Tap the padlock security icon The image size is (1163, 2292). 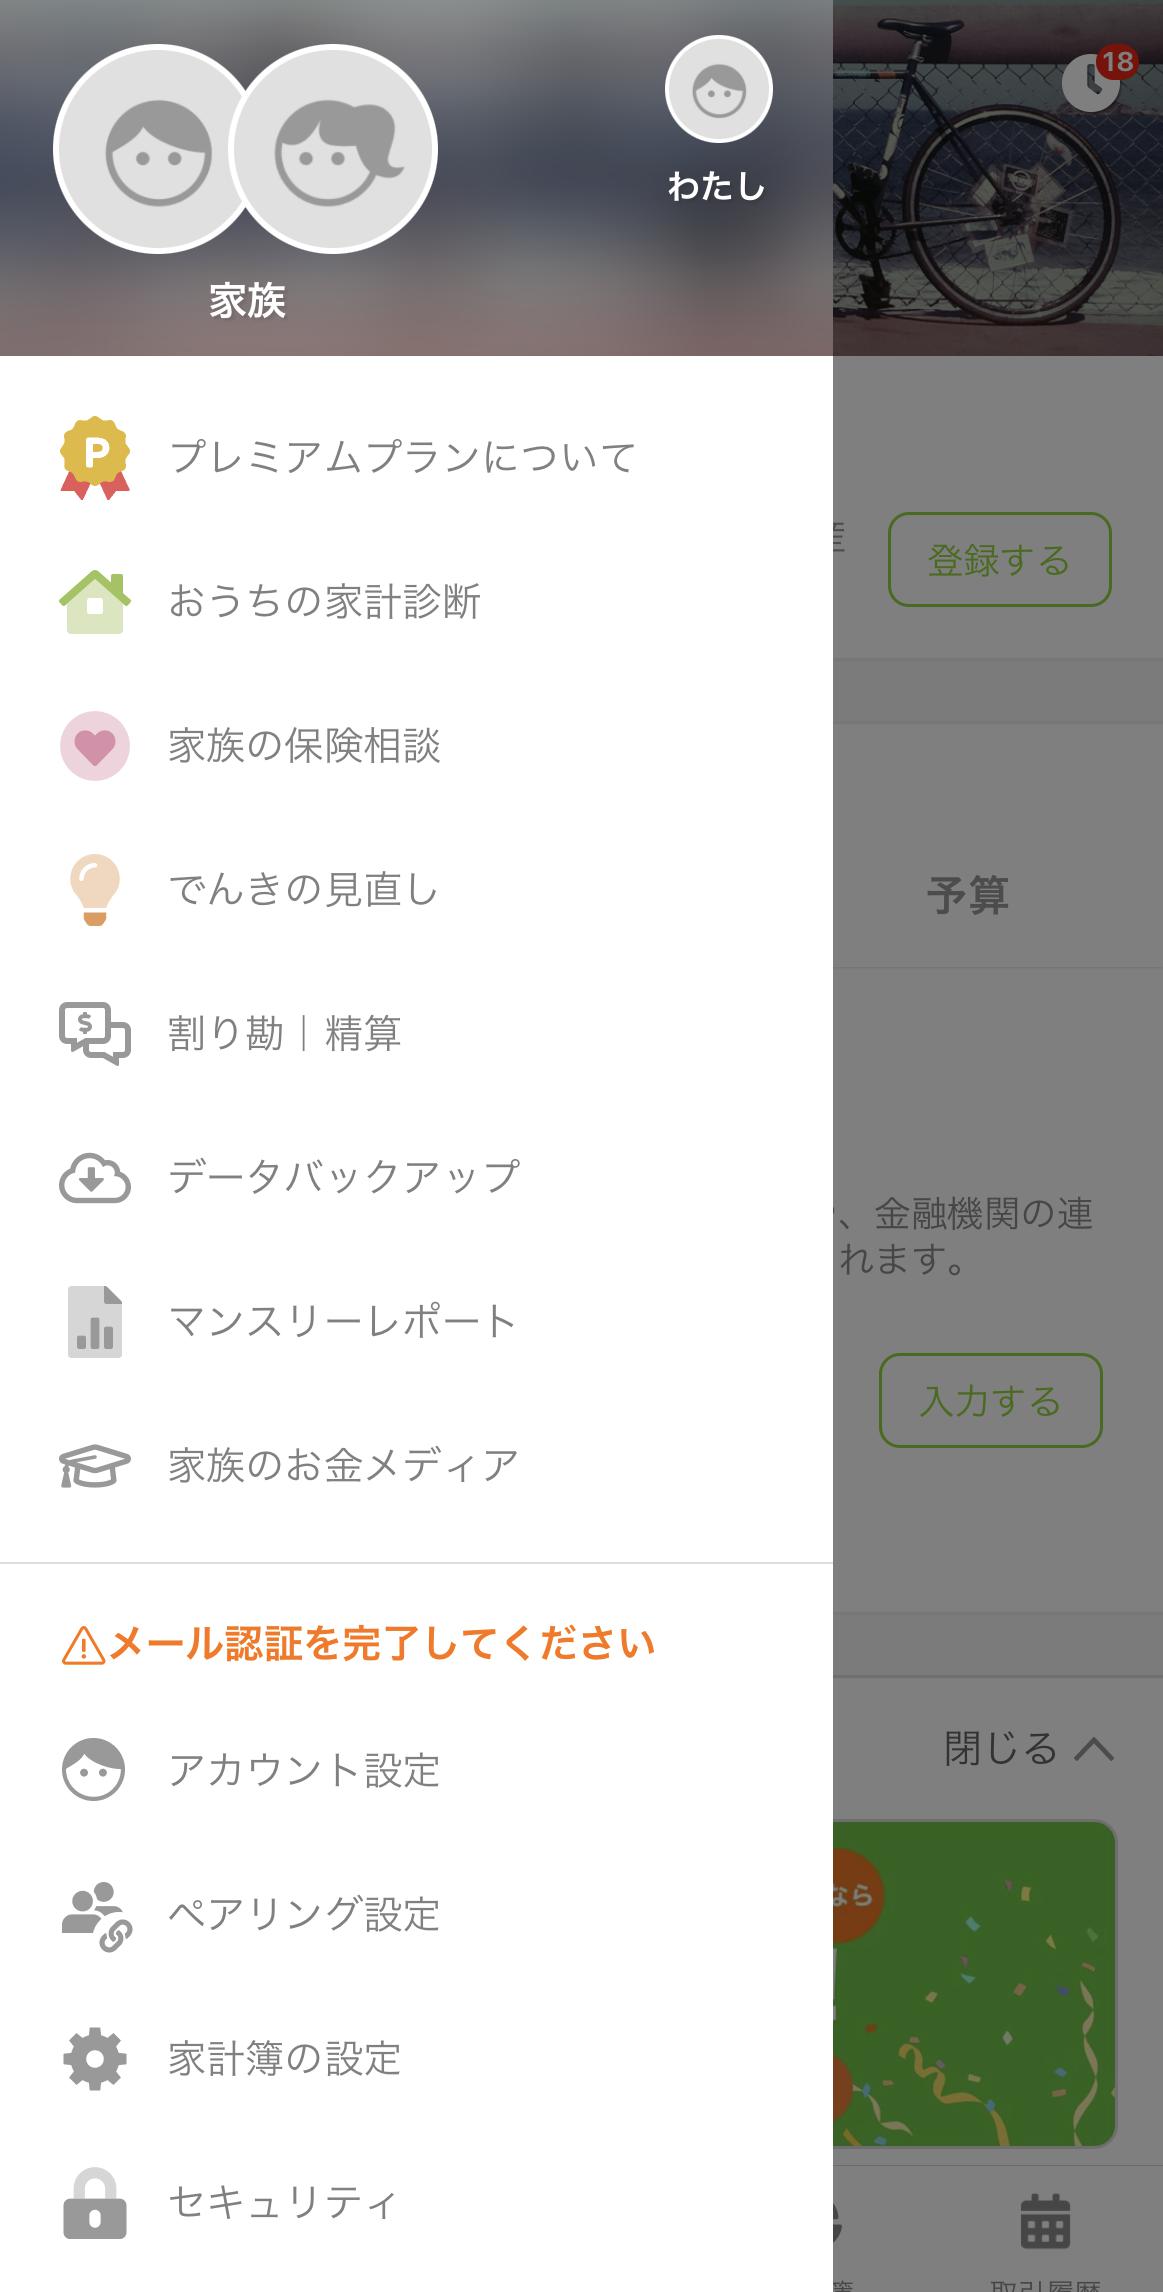point(95,2203)
